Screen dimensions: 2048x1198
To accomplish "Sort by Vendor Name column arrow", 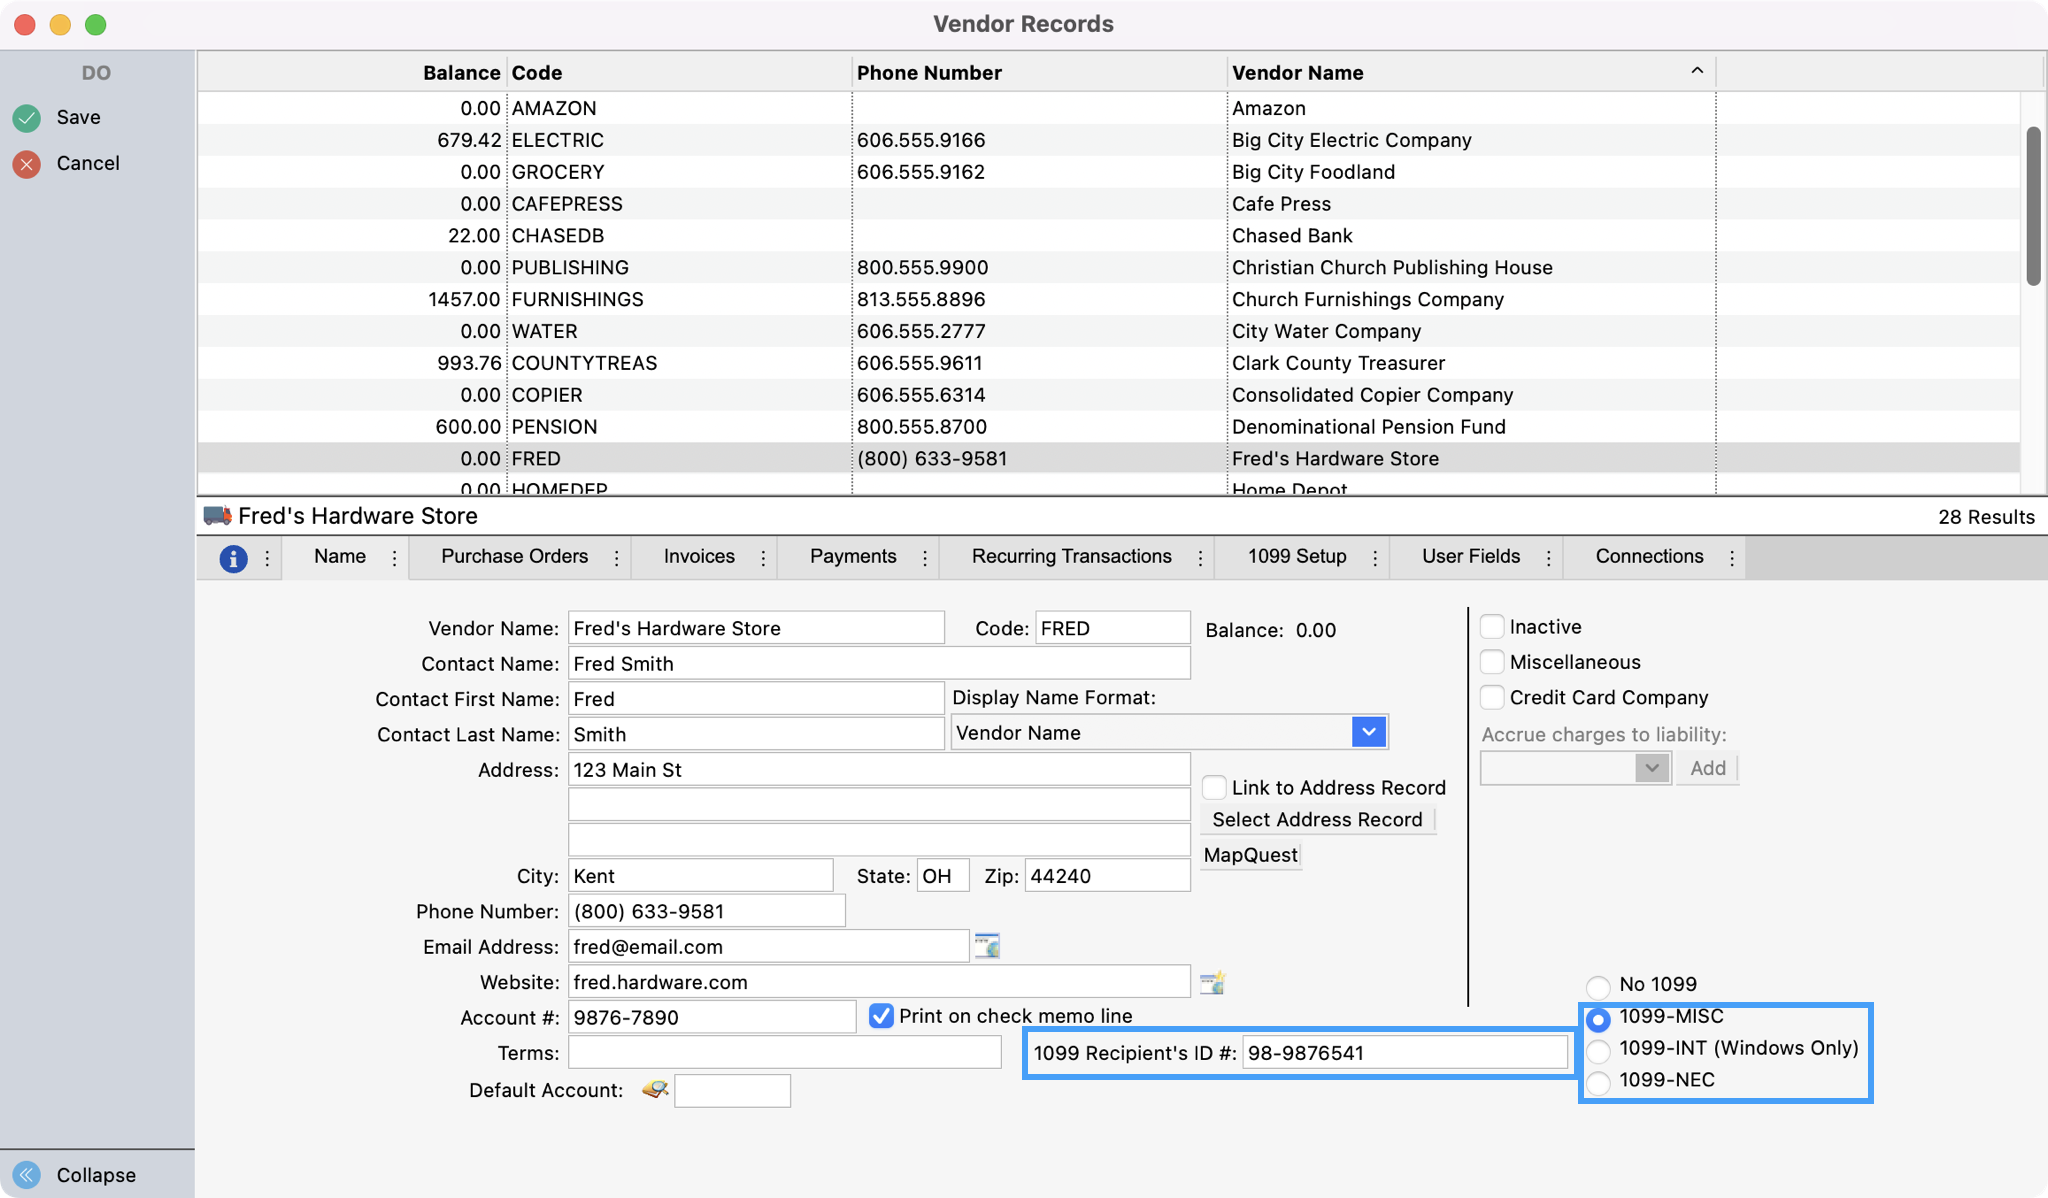I will point(1696,71).
